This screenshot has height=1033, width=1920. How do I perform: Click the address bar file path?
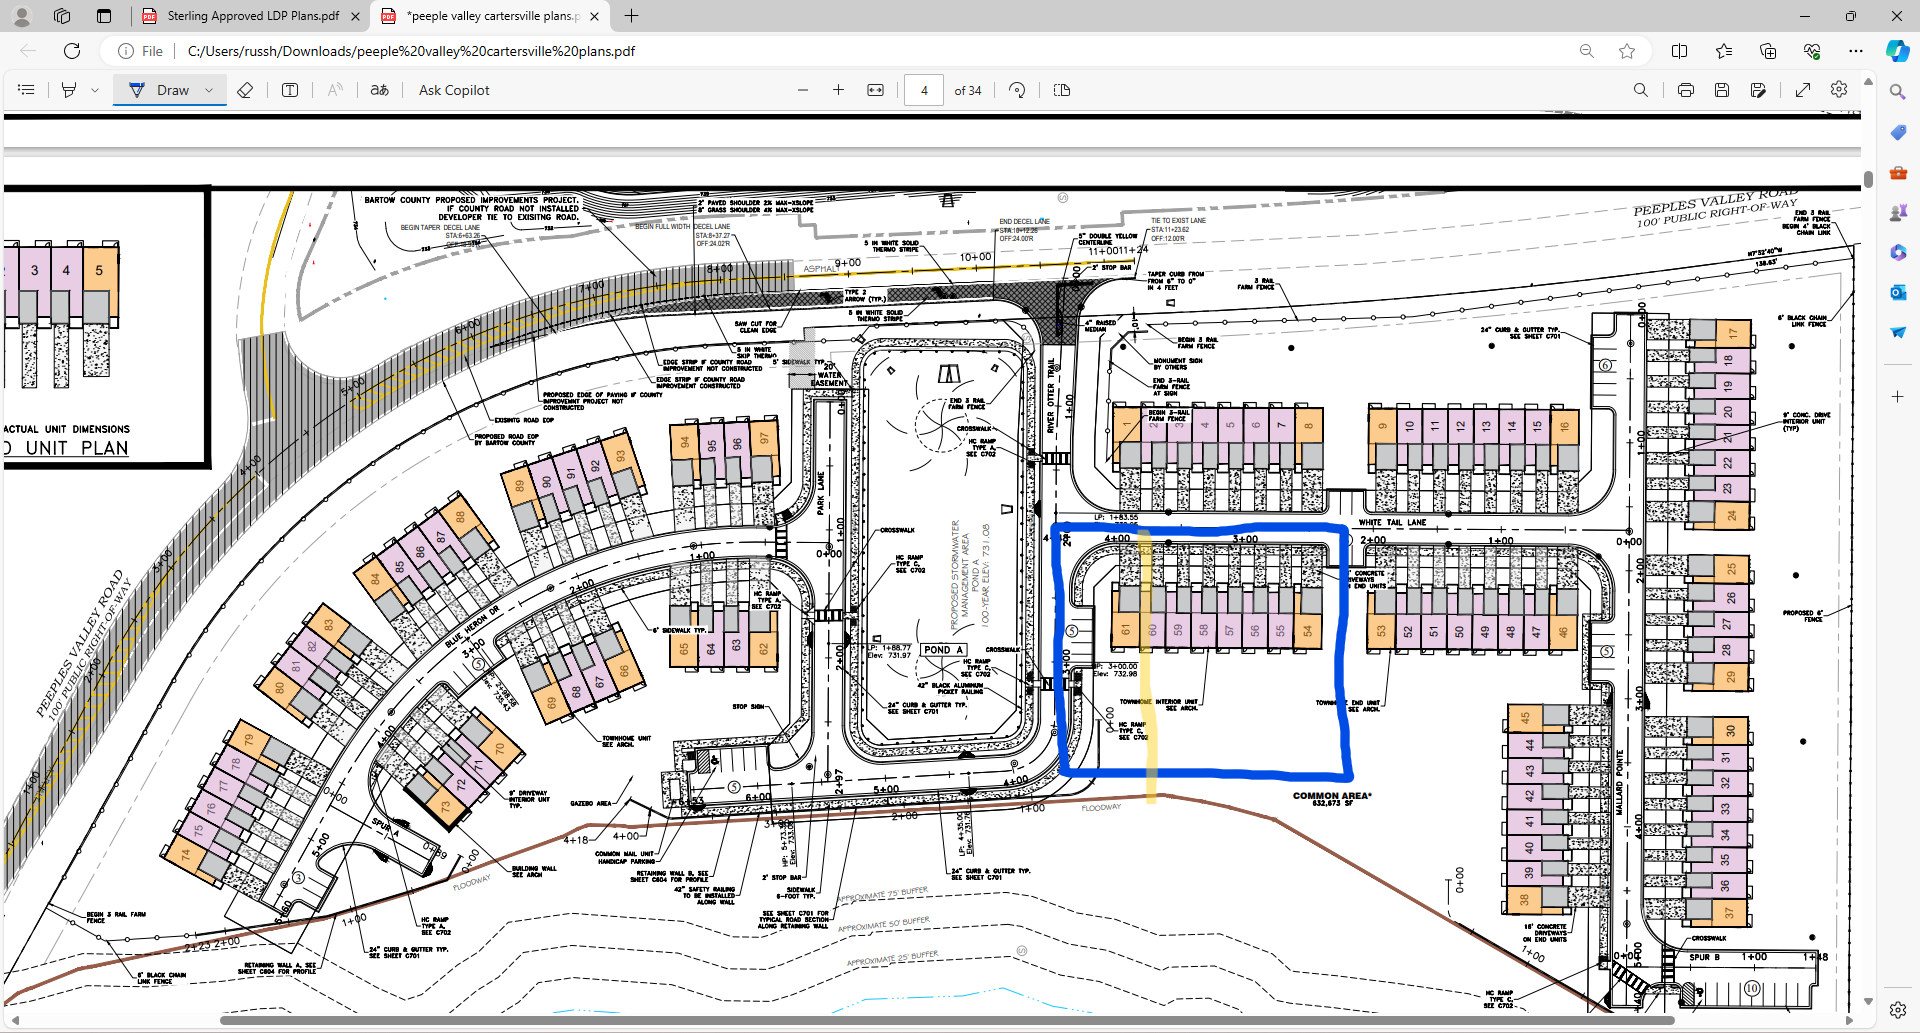point(411,51)
